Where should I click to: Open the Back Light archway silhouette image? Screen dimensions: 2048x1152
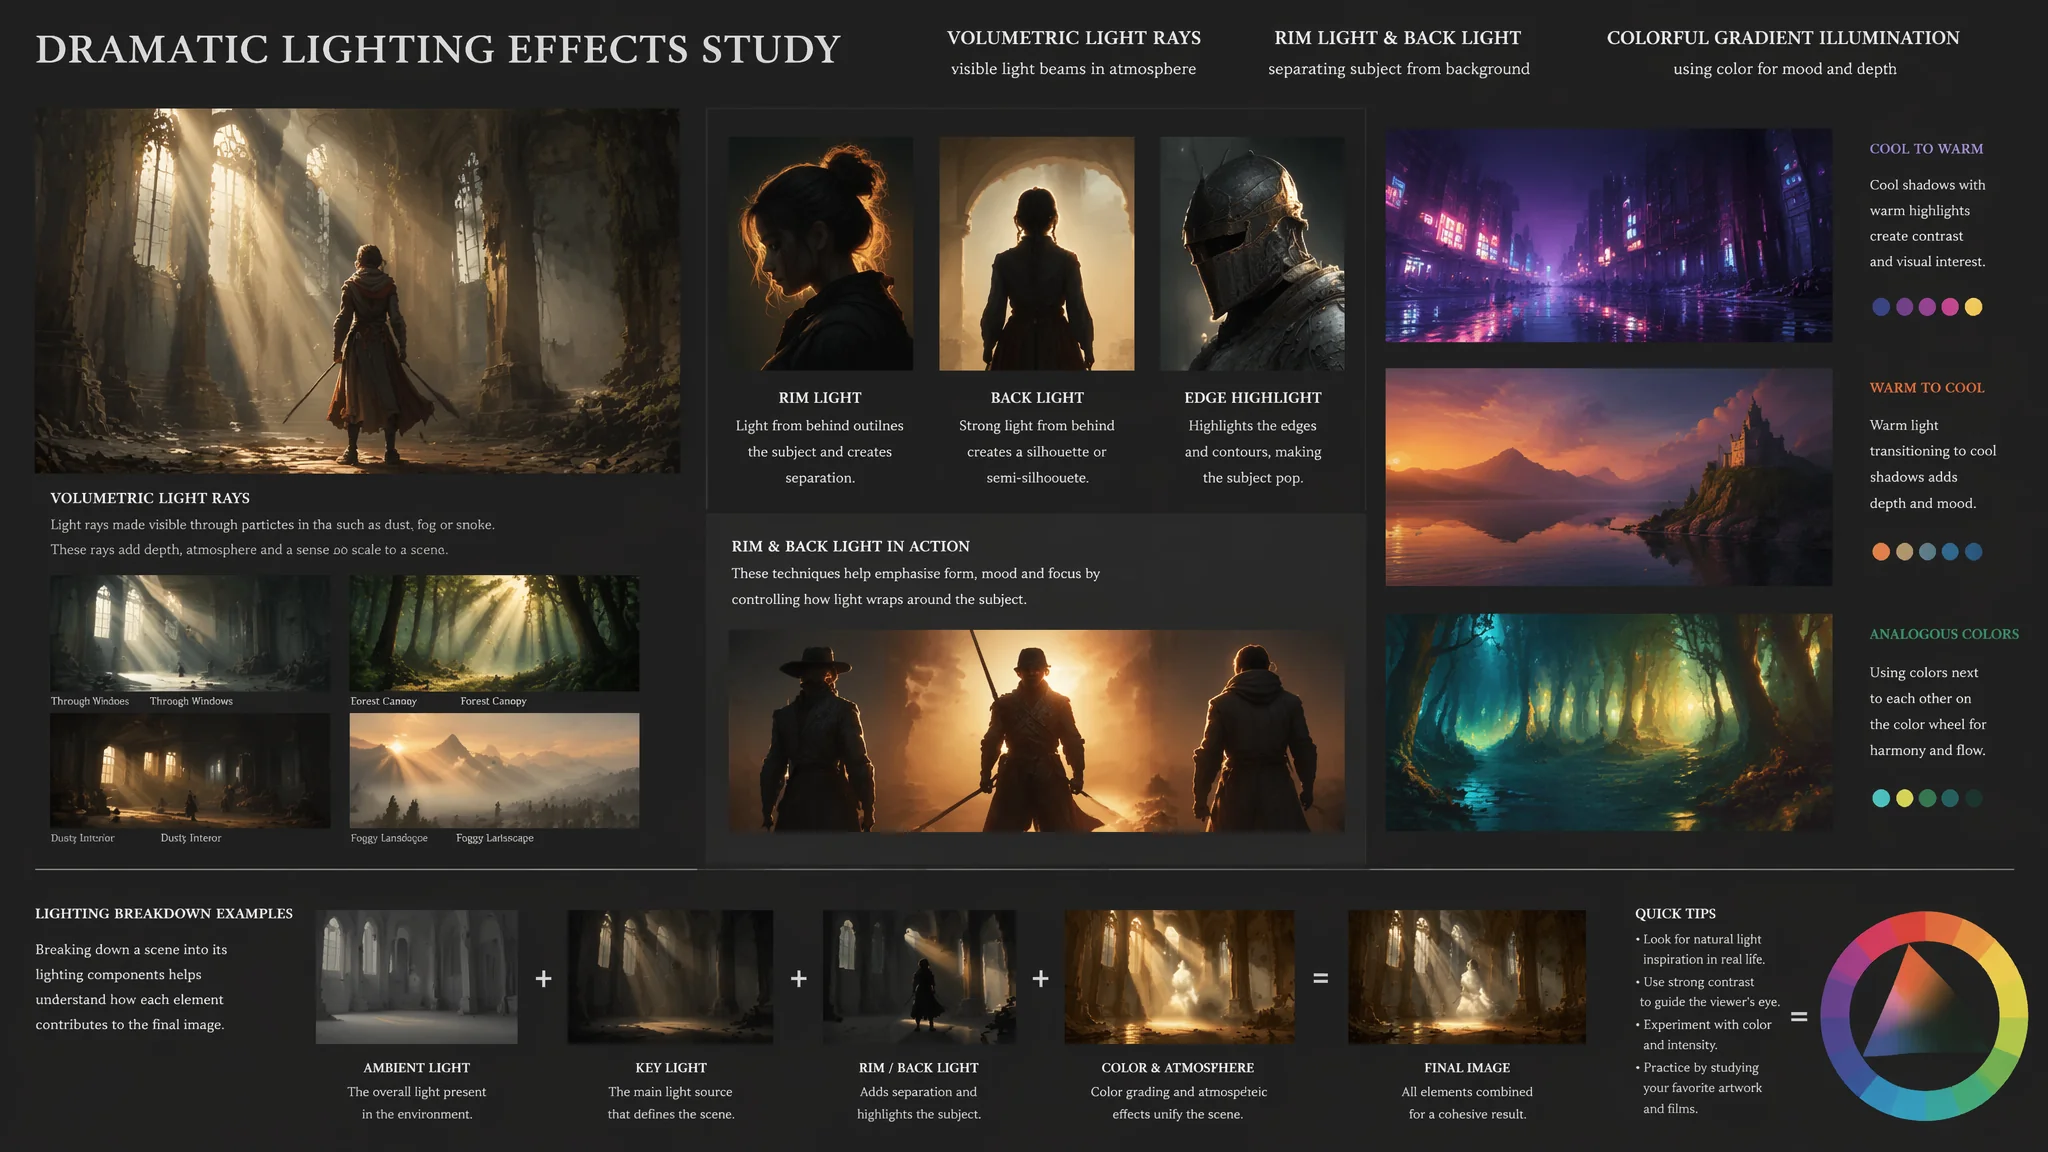pyautogui.click(x=1037, y=254)
